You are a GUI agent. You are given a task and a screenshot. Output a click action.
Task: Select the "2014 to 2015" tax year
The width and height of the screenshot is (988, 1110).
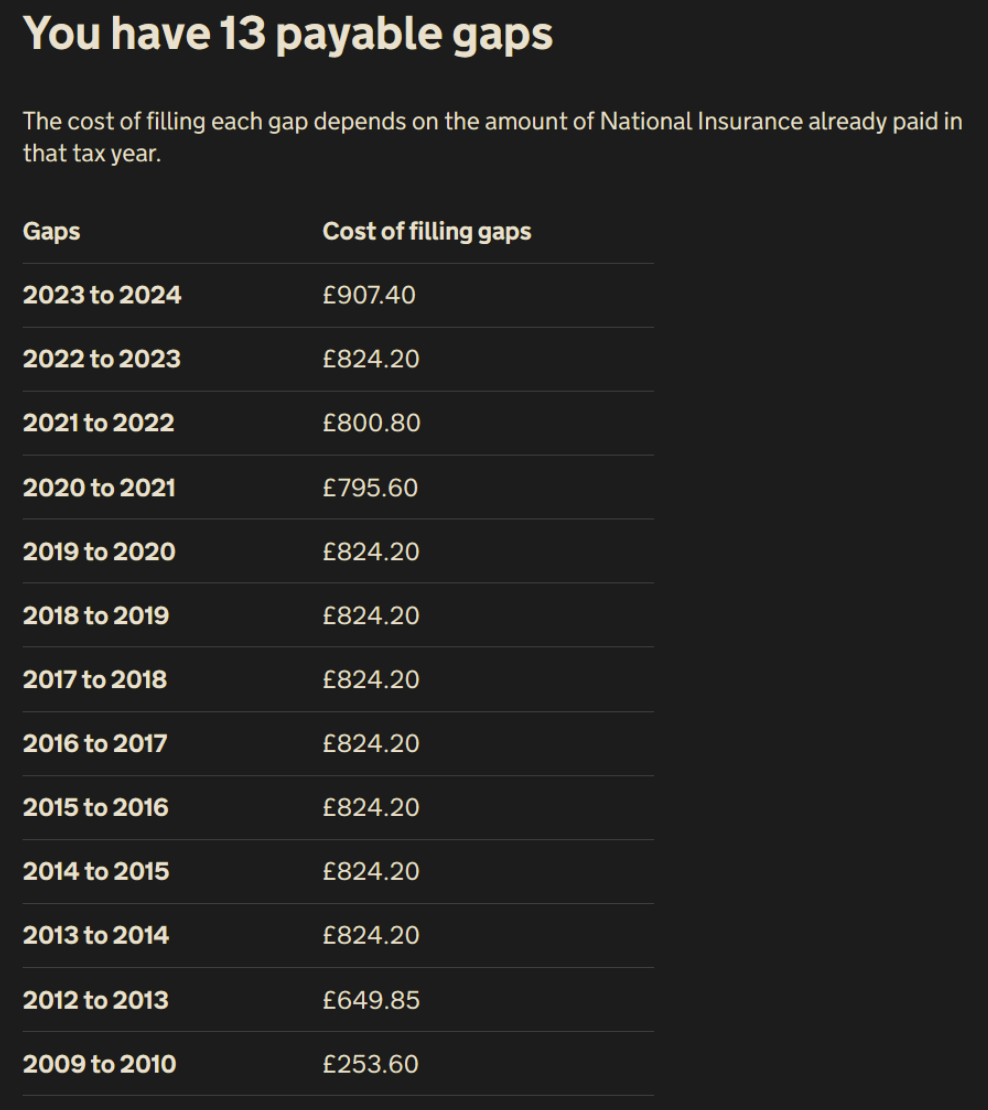[96, 872]
